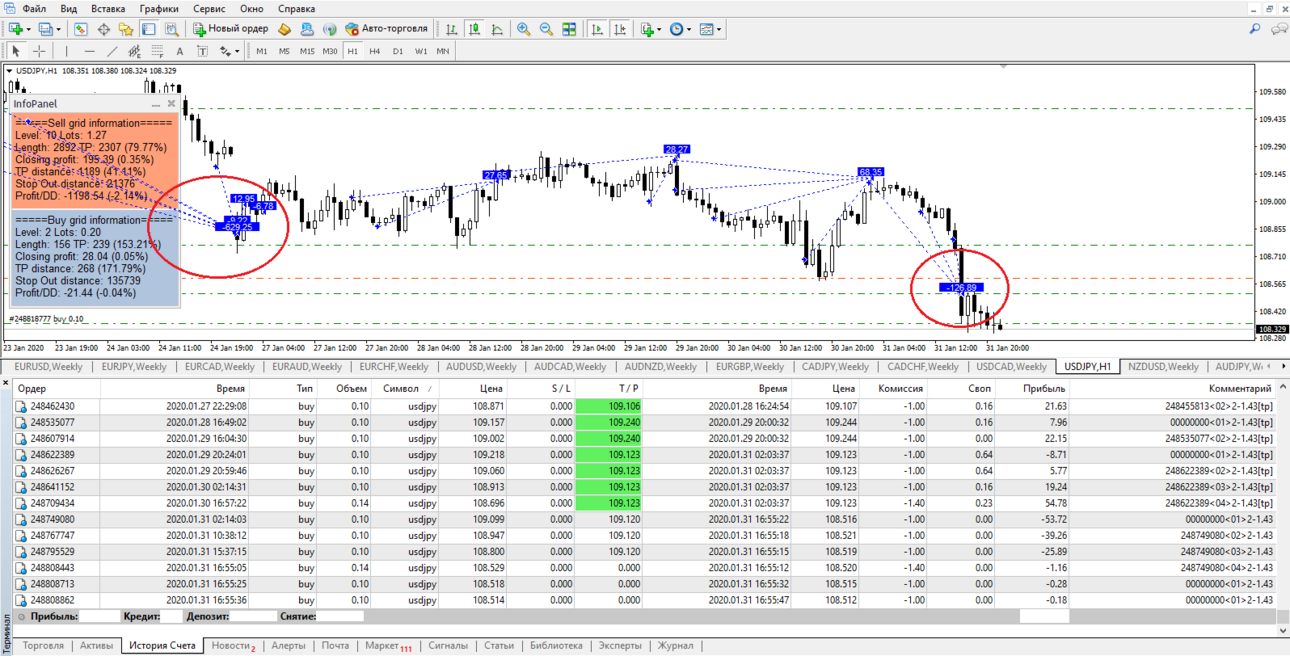The height and width of the screenshot is (656, 1290).
Task: Zoom out the chart with magnifier minus
Action: [x=546, y=29]
